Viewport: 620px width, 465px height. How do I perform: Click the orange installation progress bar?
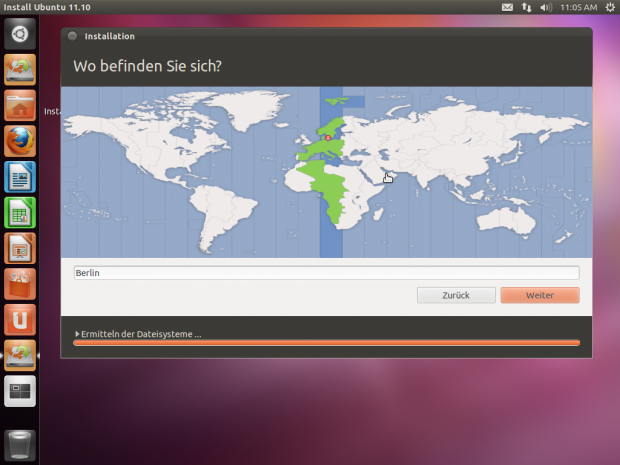coord(326,343)
